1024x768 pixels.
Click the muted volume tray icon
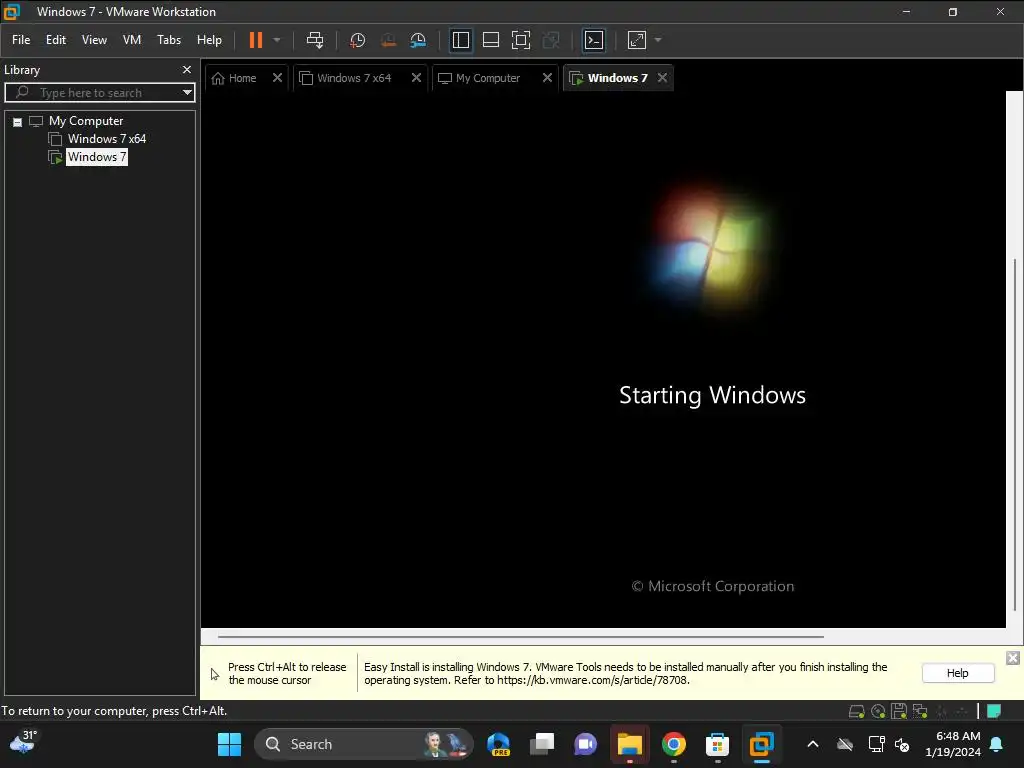tap(902, 744)
